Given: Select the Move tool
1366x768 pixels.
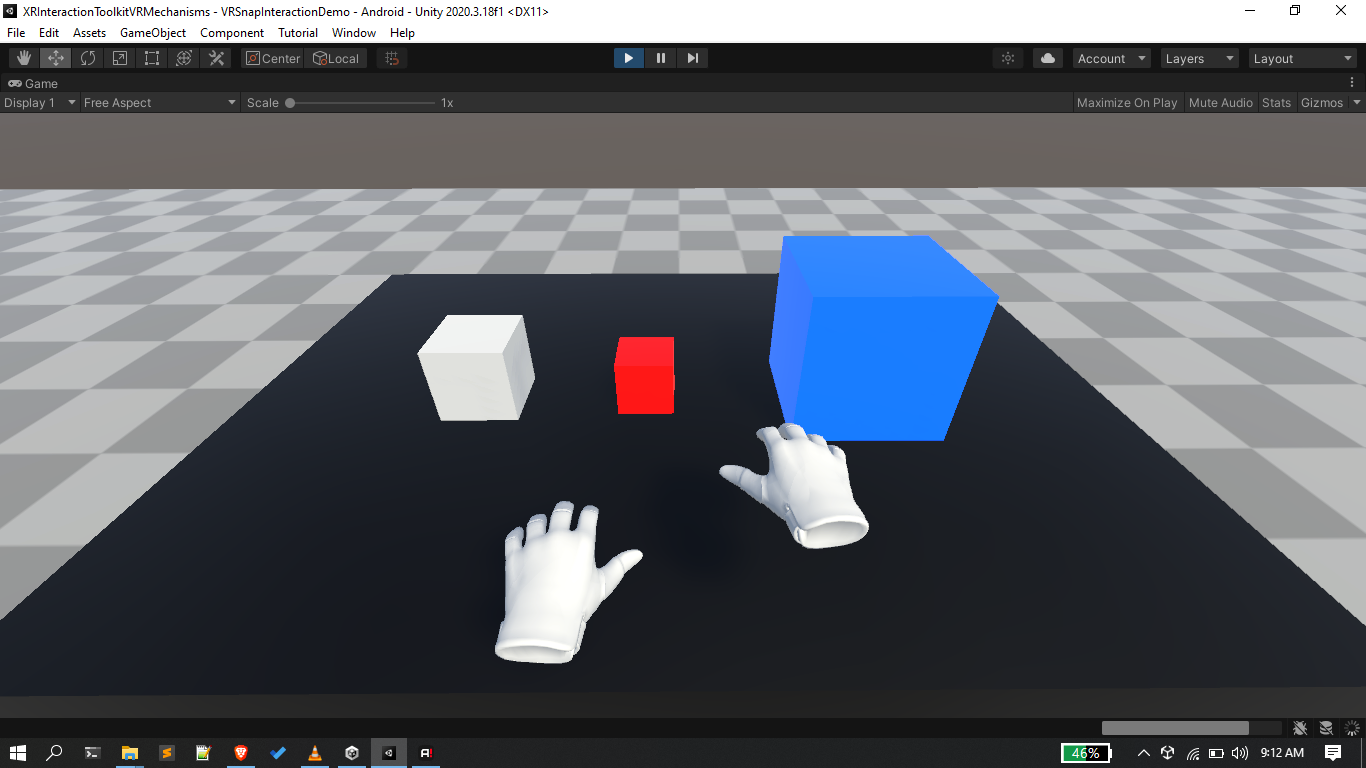Looking at the screenshot, I should (56, 58).
